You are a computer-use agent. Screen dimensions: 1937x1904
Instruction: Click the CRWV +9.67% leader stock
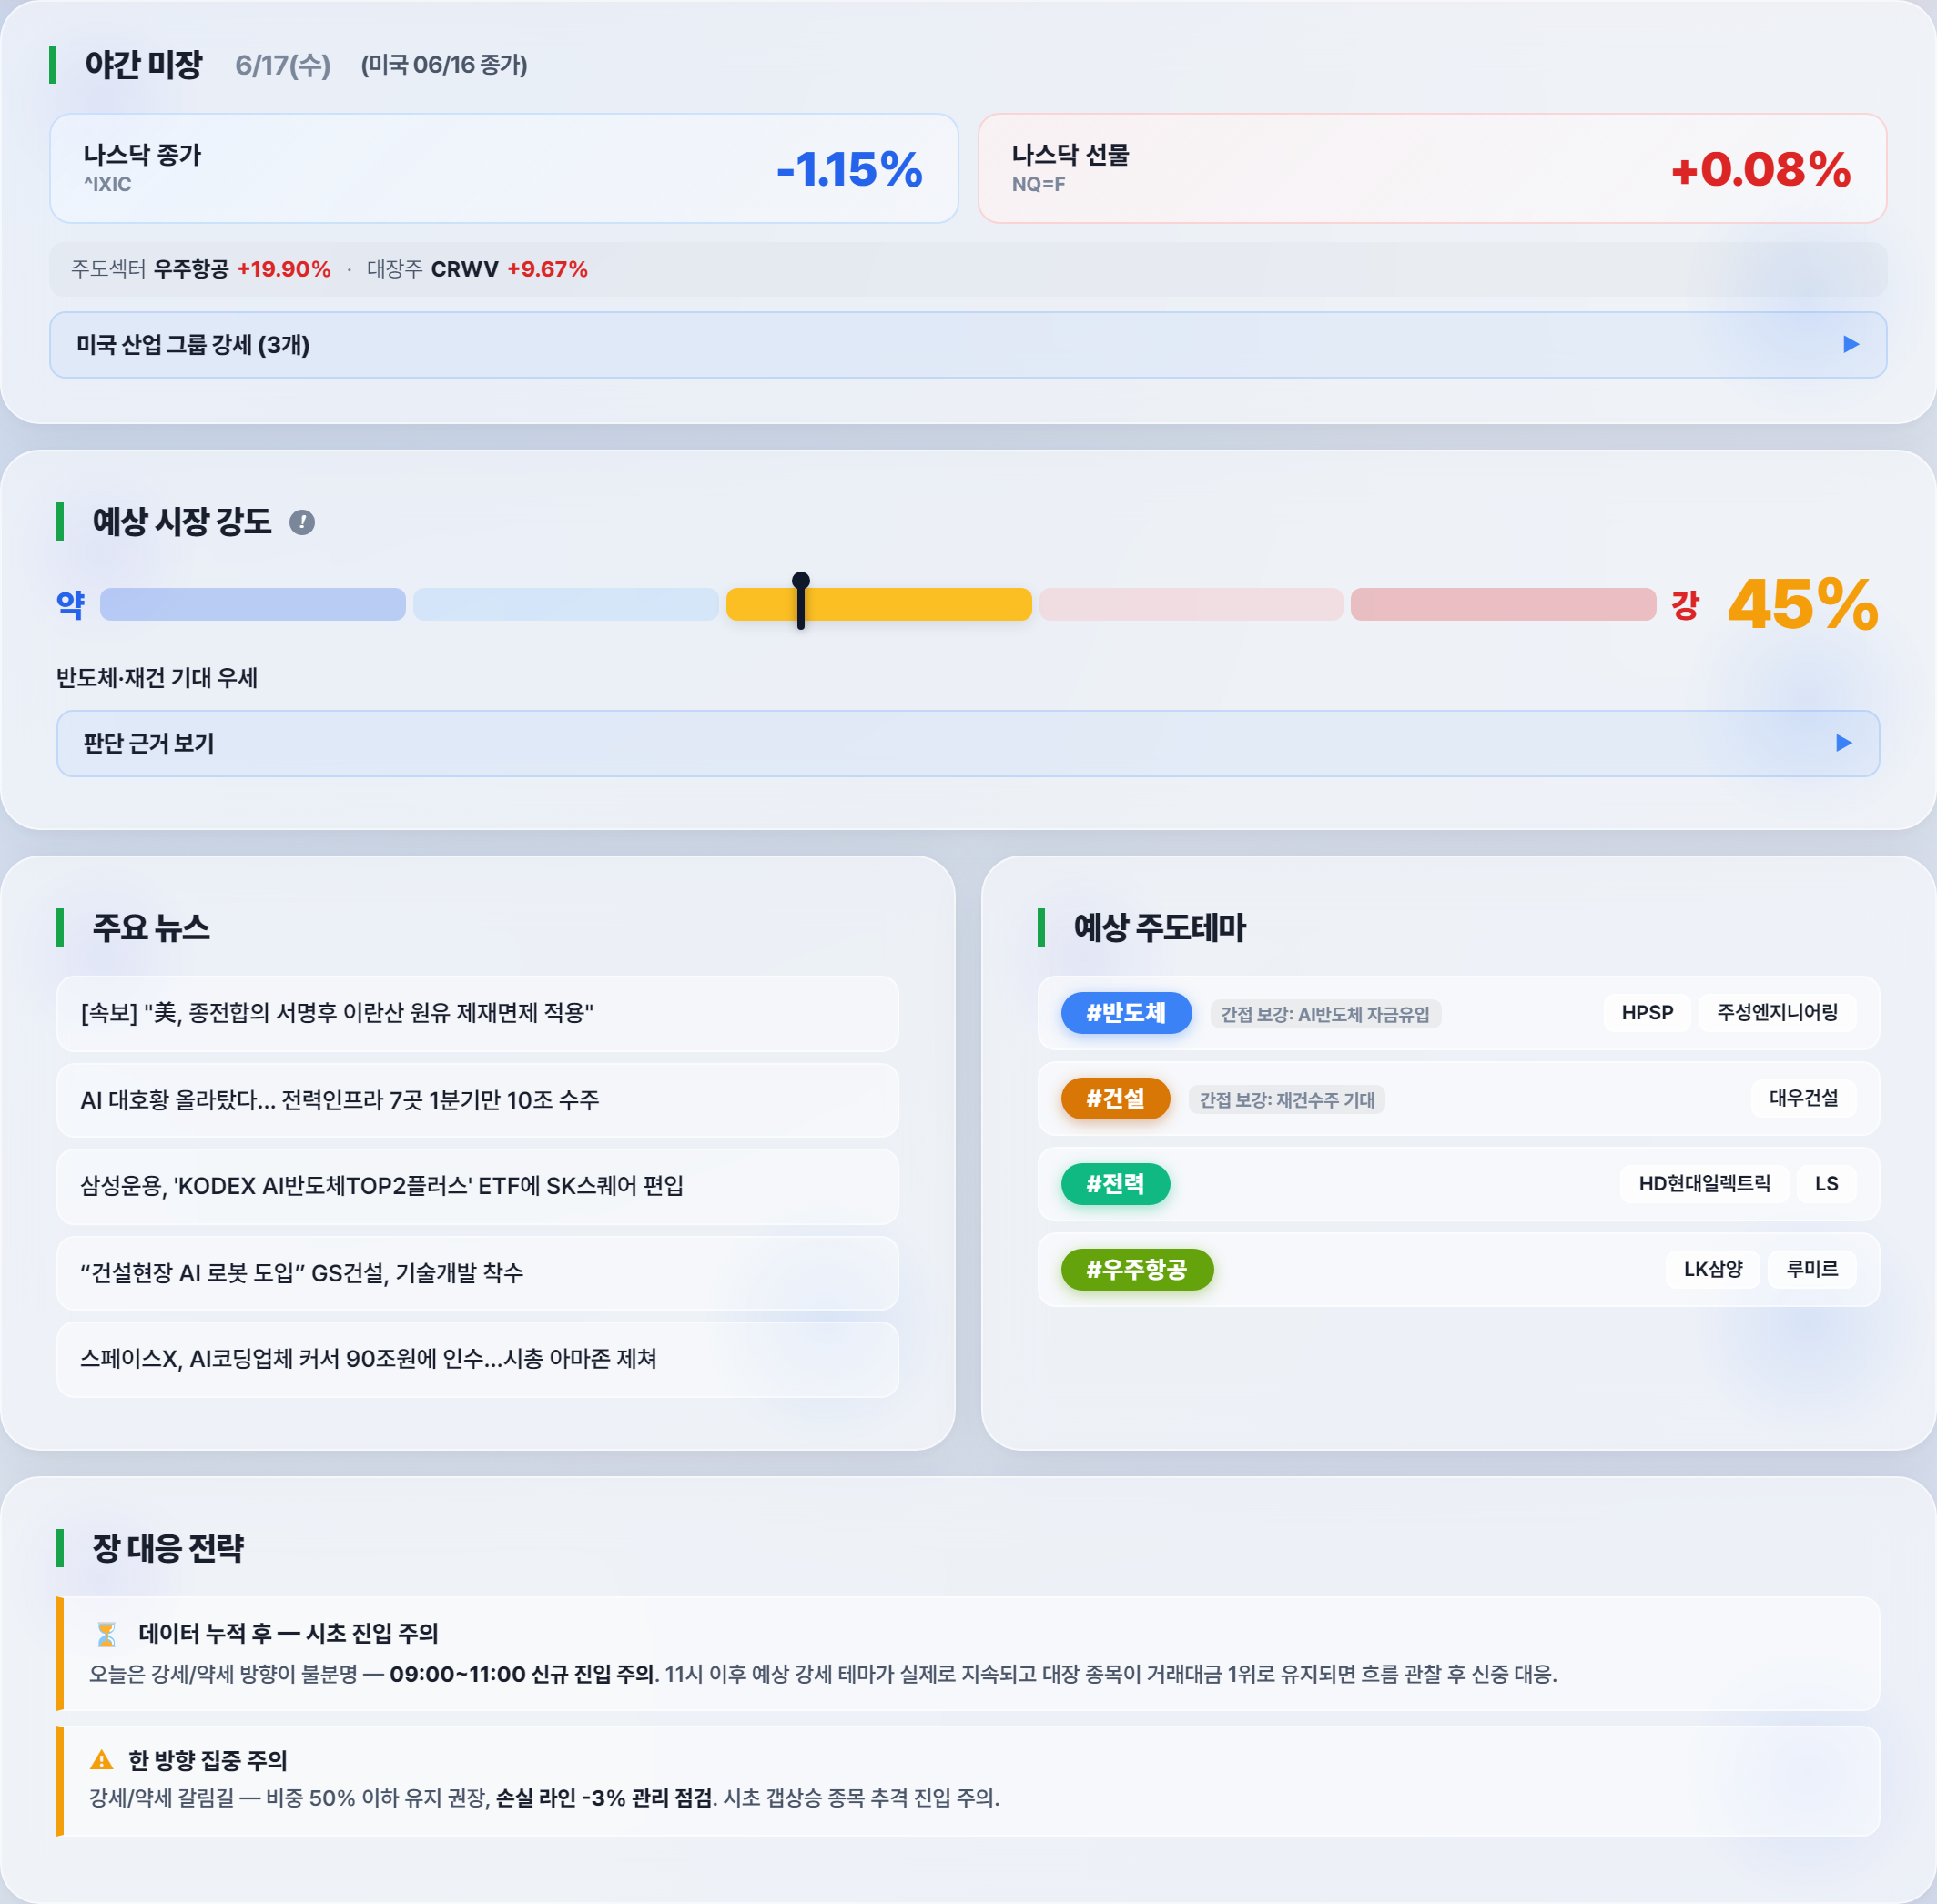[509, 269]
